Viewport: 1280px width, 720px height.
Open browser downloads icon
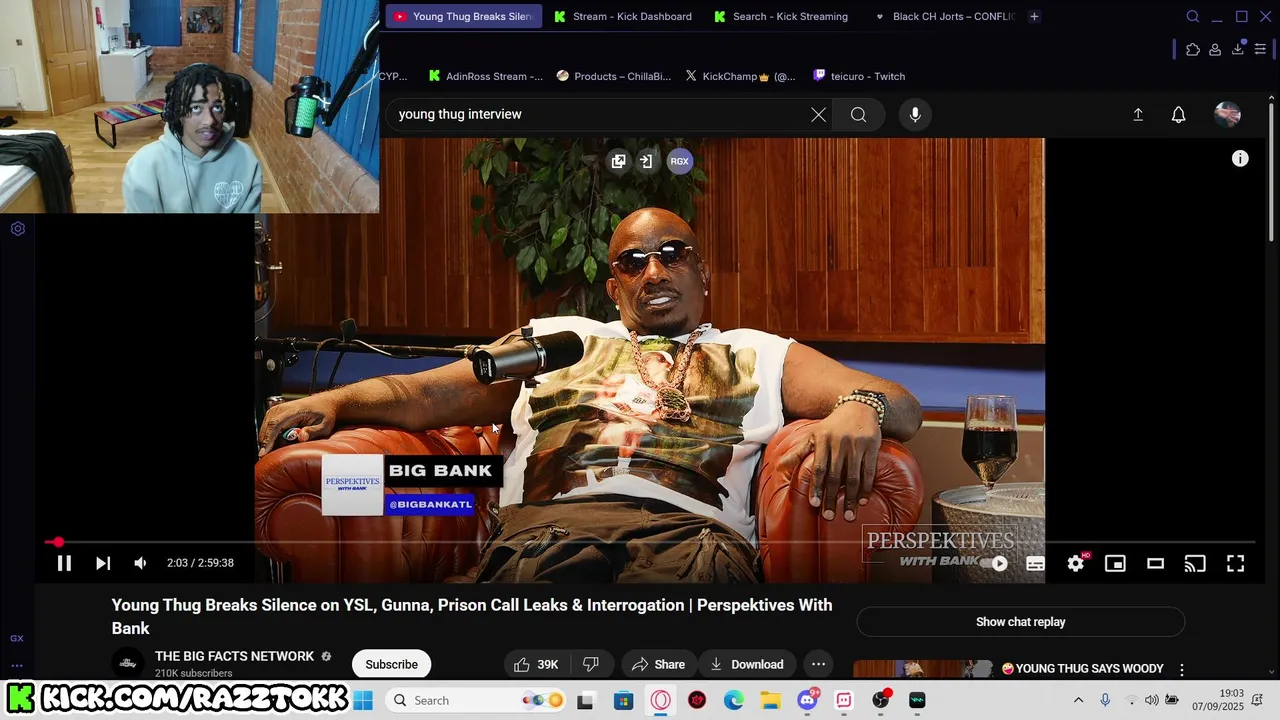pyautogui.click(x=1238, y=49)
